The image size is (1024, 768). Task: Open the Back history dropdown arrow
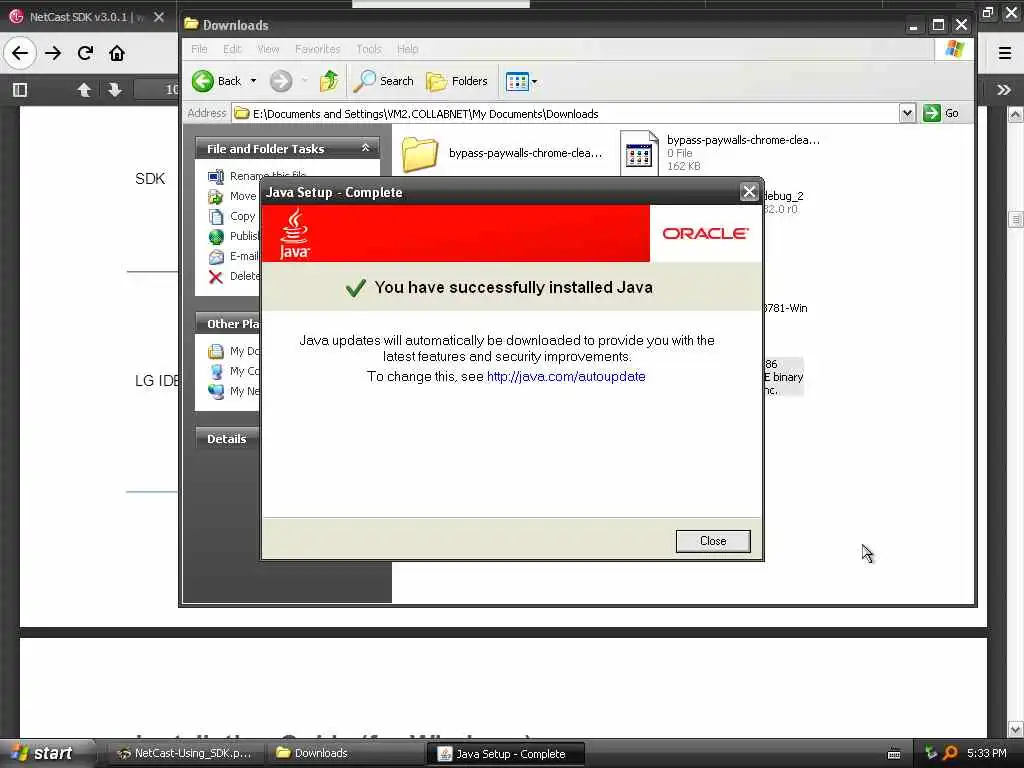click(253, 81)
